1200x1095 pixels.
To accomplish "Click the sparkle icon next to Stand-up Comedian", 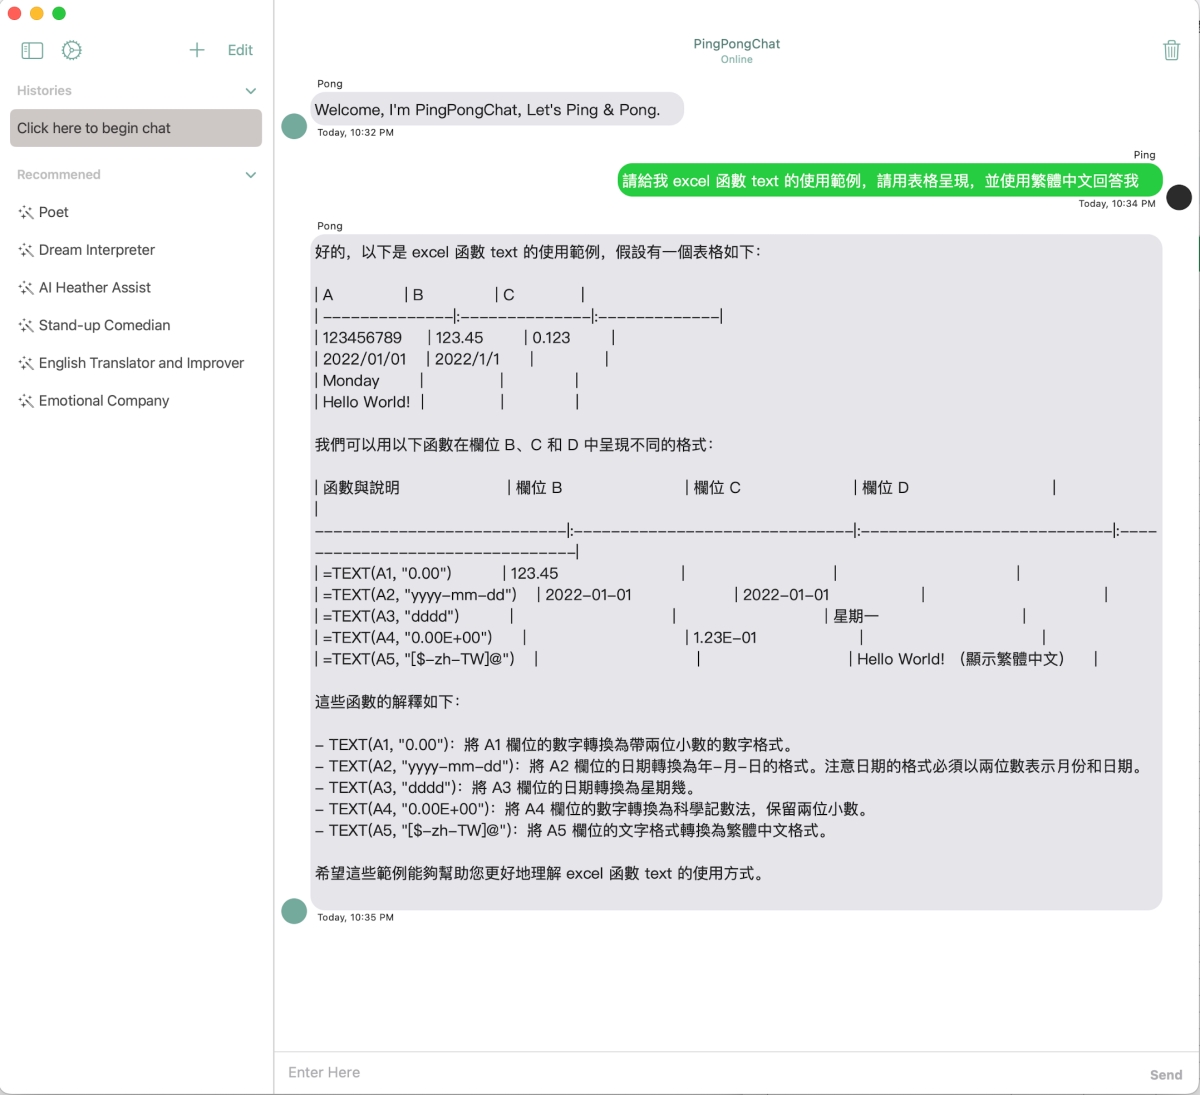I will (26, 325).
